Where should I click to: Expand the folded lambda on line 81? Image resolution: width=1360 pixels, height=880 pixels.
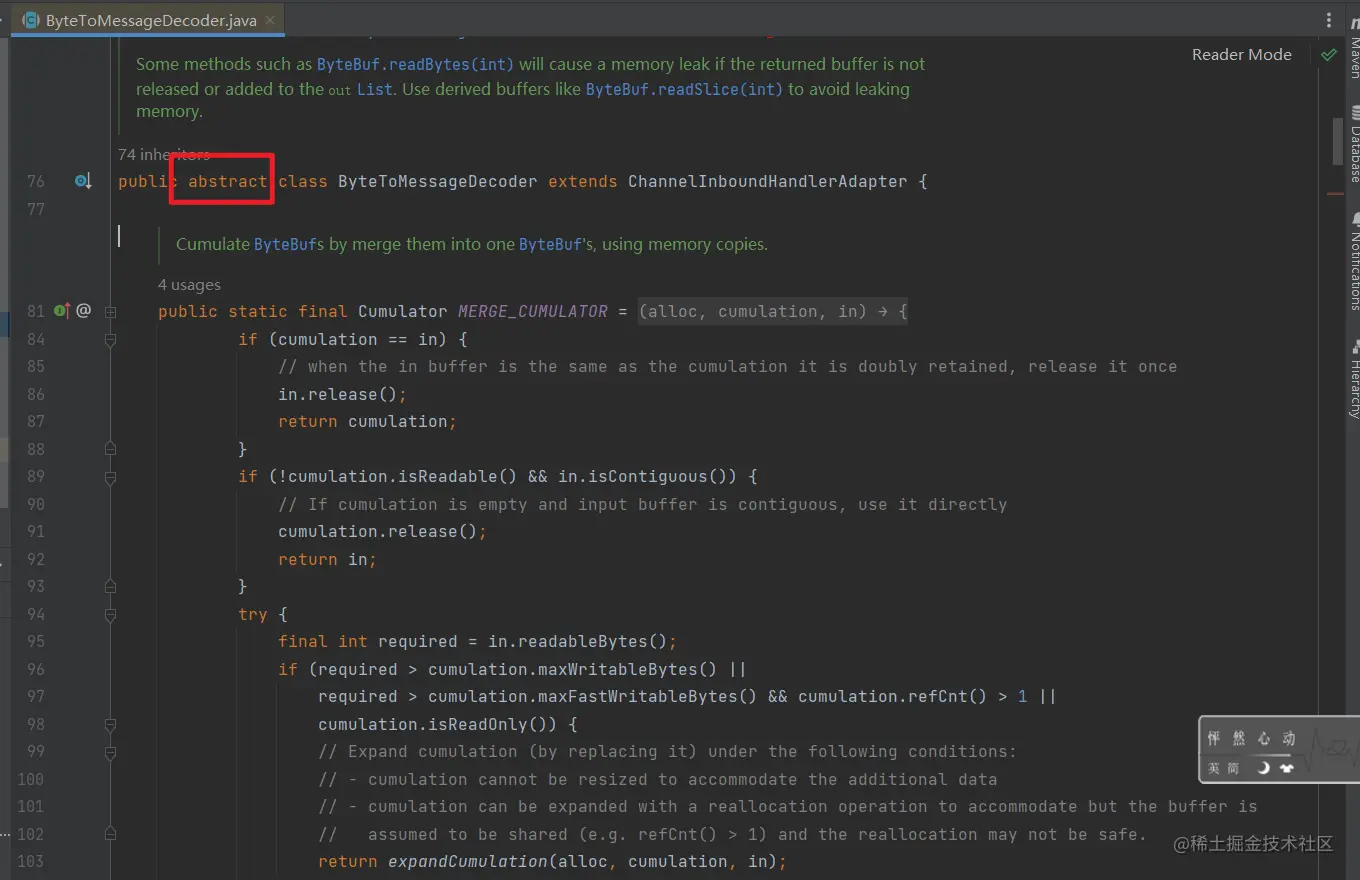coord(110,312)
